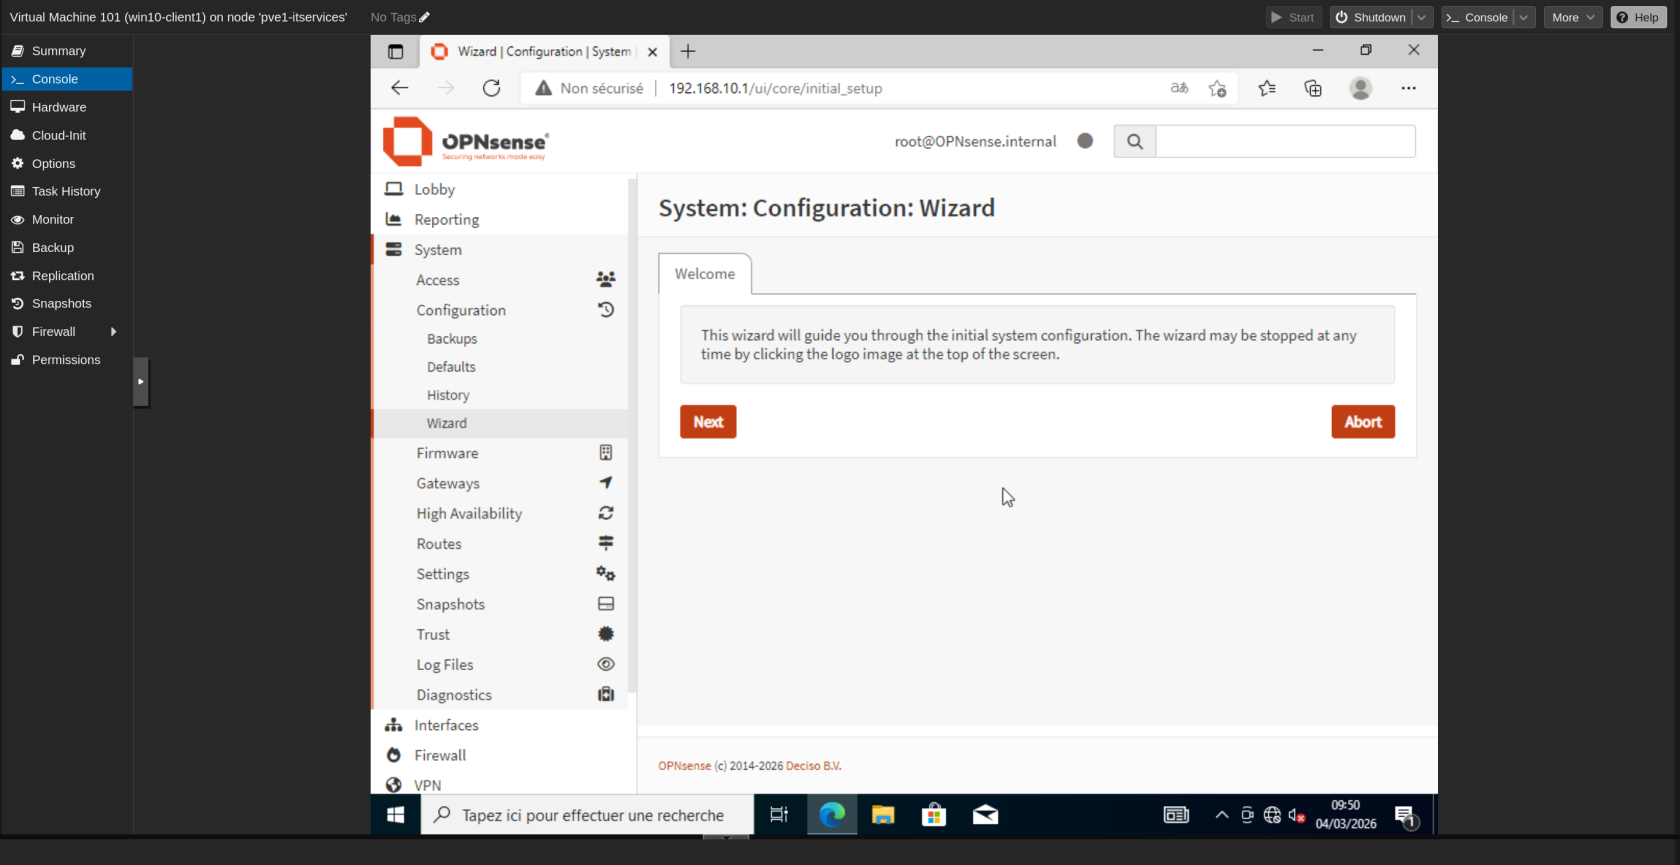Click the edit tags pencil icon
Screen dimensions: 1680x865
tap(425, 17)
